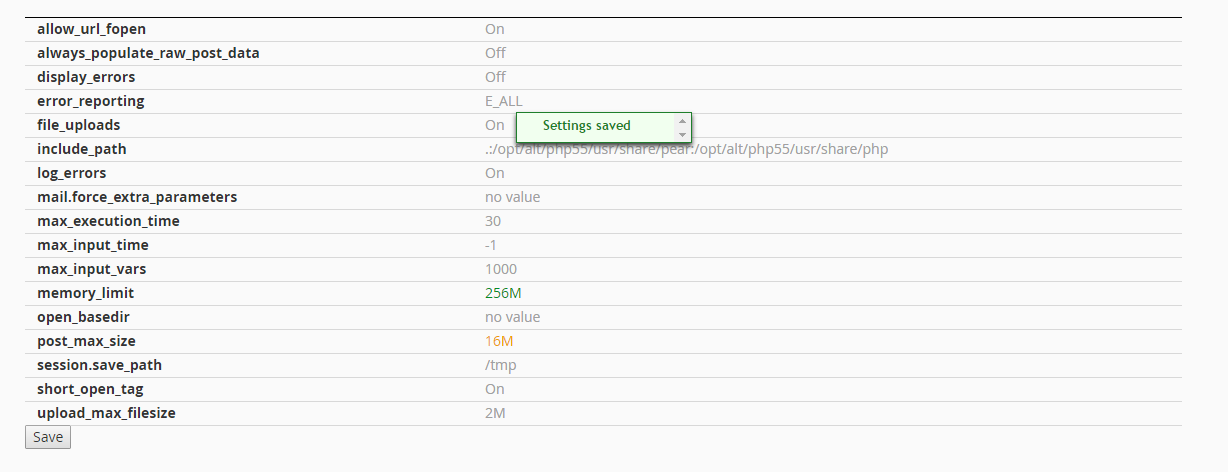Toggle the allow_url_fopen On value
The width and height of the screenshot is (1228, 472).
pyautogui.click(x=495, y=29)
